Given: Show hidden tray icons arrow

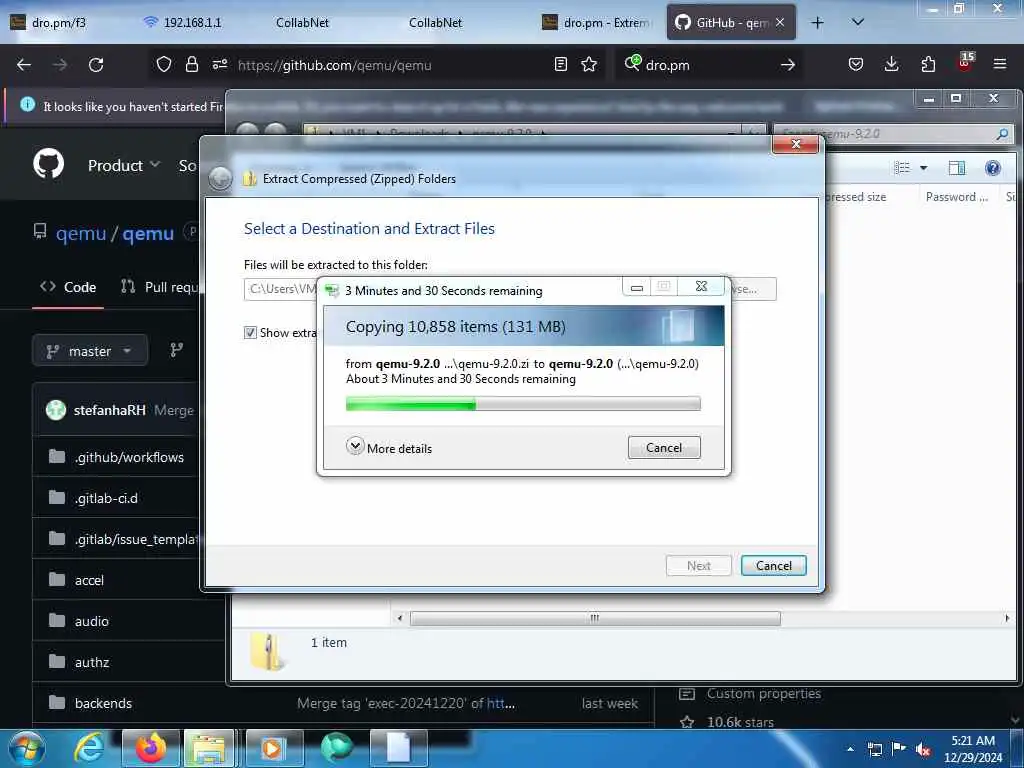Looking at the screenshot, I should point(850,749).
